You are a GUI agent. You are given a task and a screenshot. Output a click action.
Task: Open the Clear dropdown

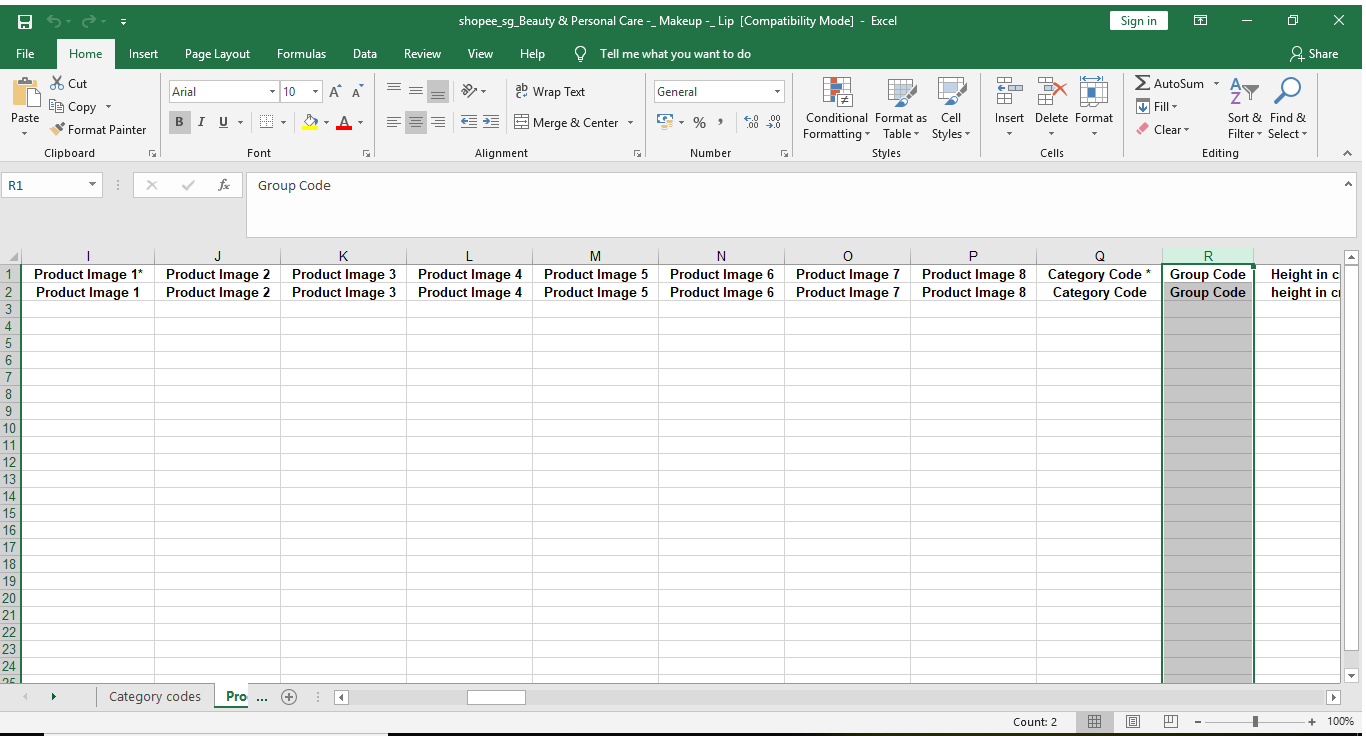tap(1163, 129)
